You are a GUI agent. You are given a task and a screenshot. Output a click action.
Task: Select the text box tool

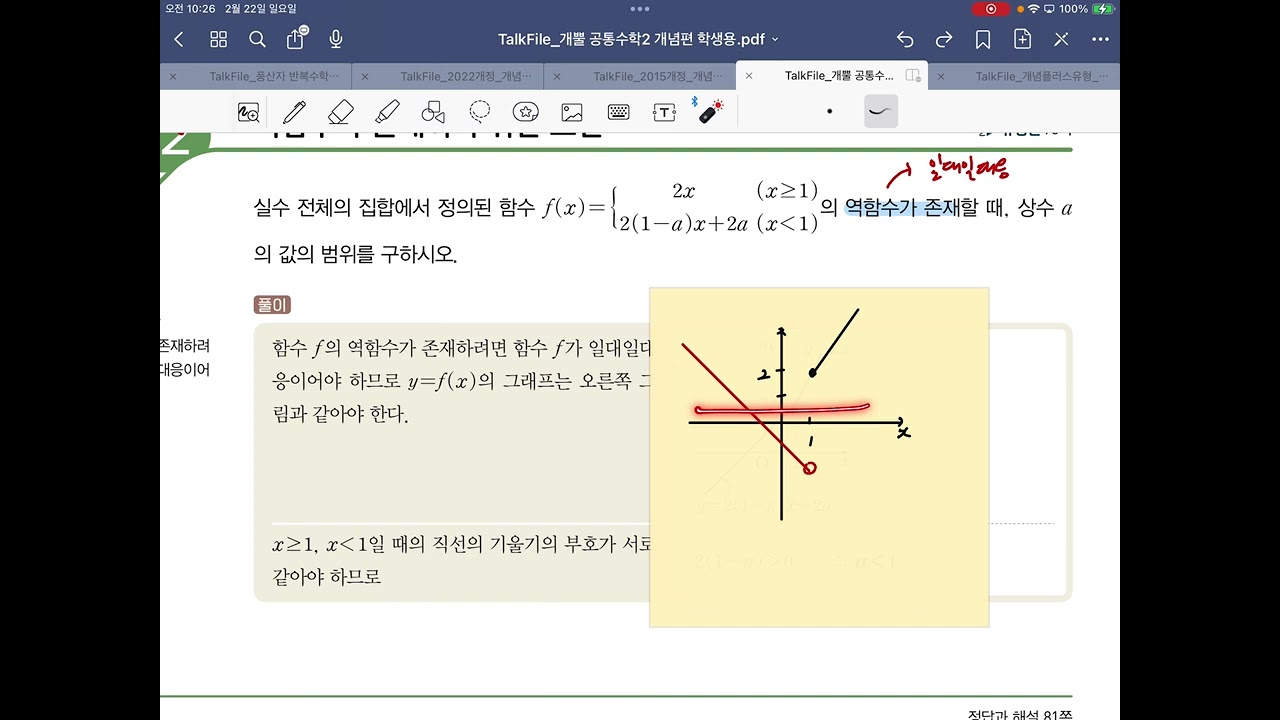664,112
